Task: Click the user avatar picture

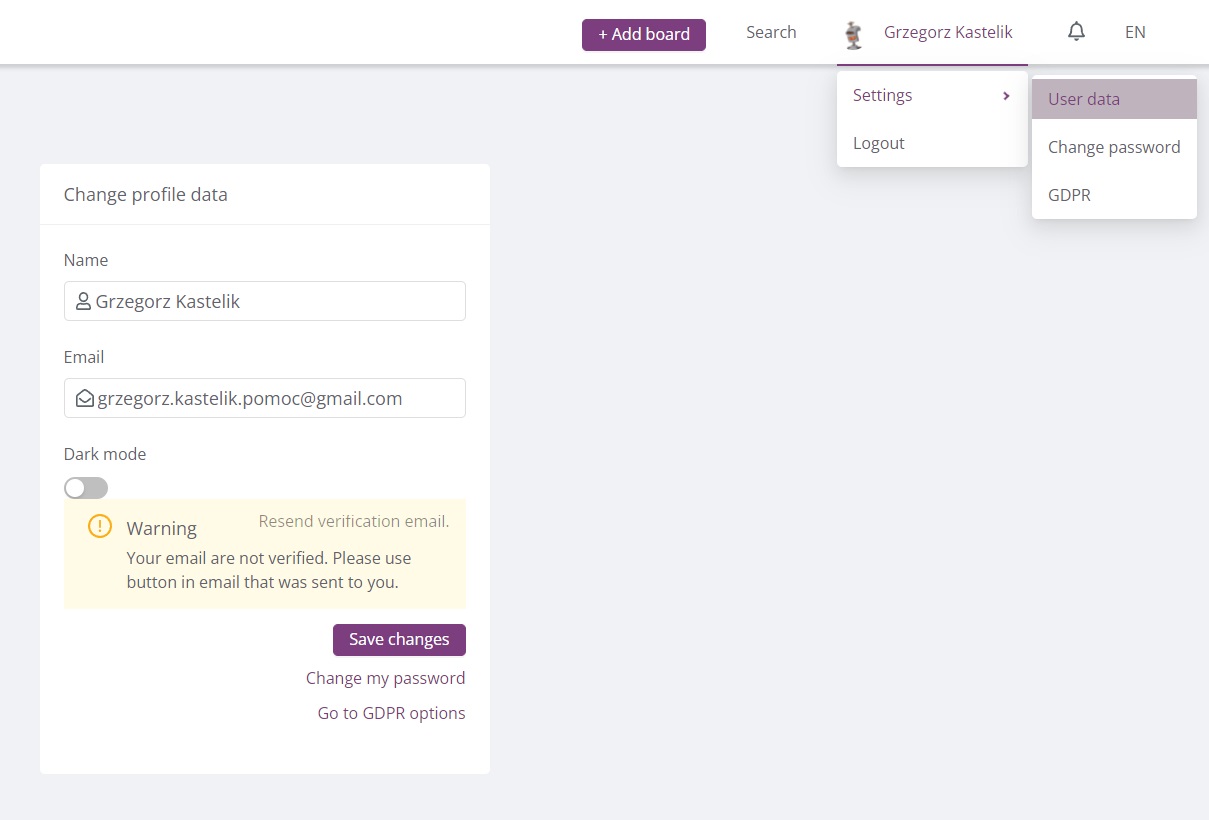Action: [853, 35]
